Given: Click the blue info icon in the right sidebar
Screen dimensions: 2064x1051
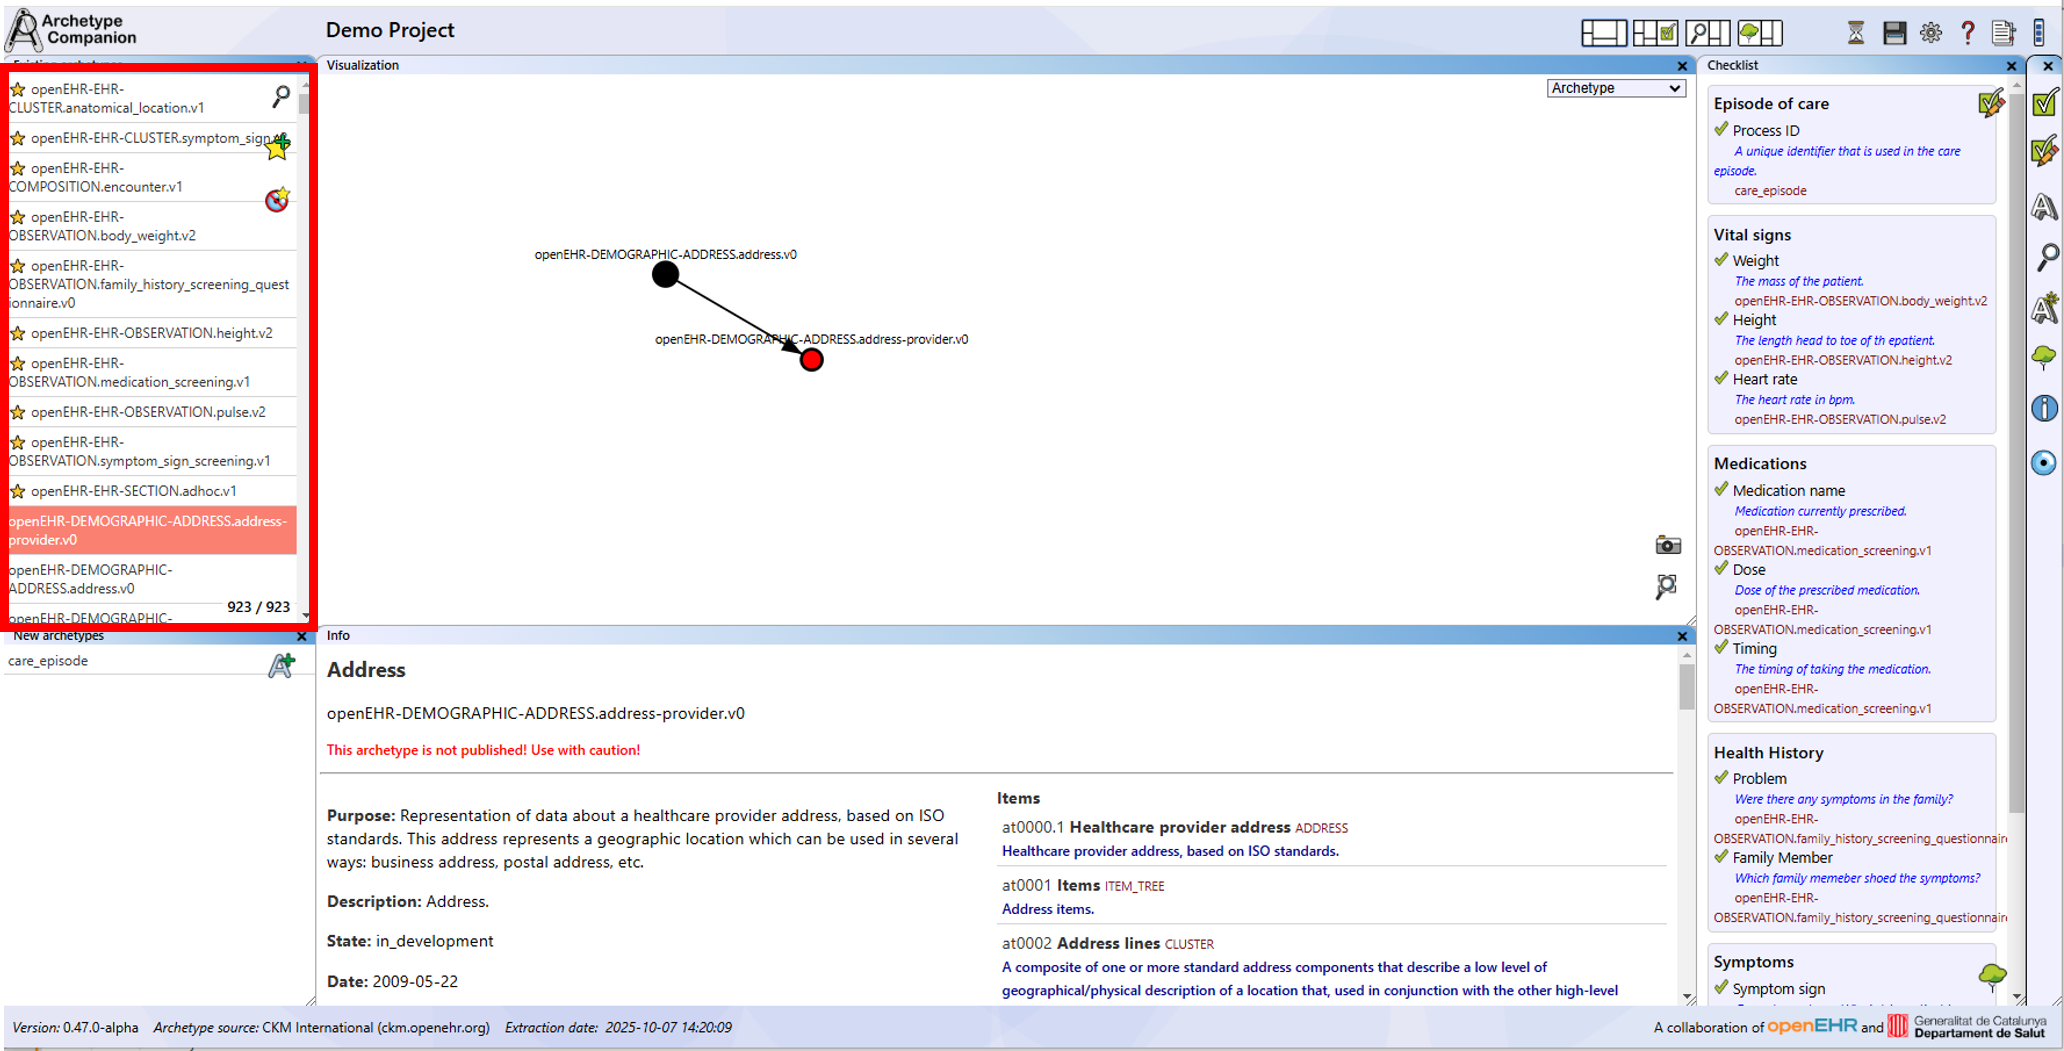Looking at the screenshot, I should click(2044, 408).
